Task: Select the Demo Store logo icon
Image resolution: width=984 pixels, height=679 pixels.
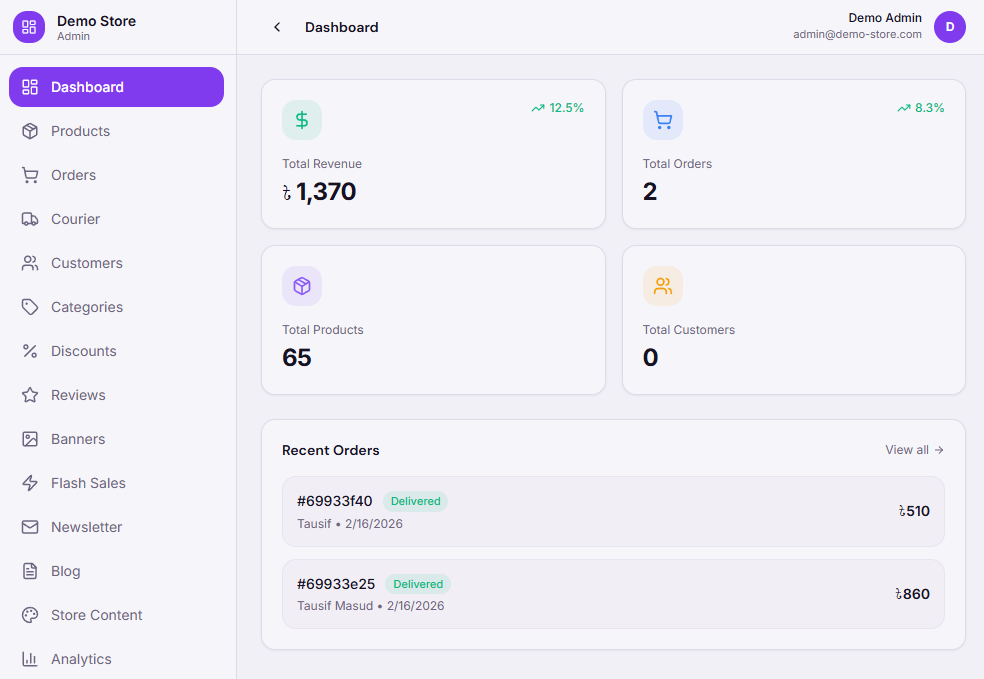Action: pos(28,27)
